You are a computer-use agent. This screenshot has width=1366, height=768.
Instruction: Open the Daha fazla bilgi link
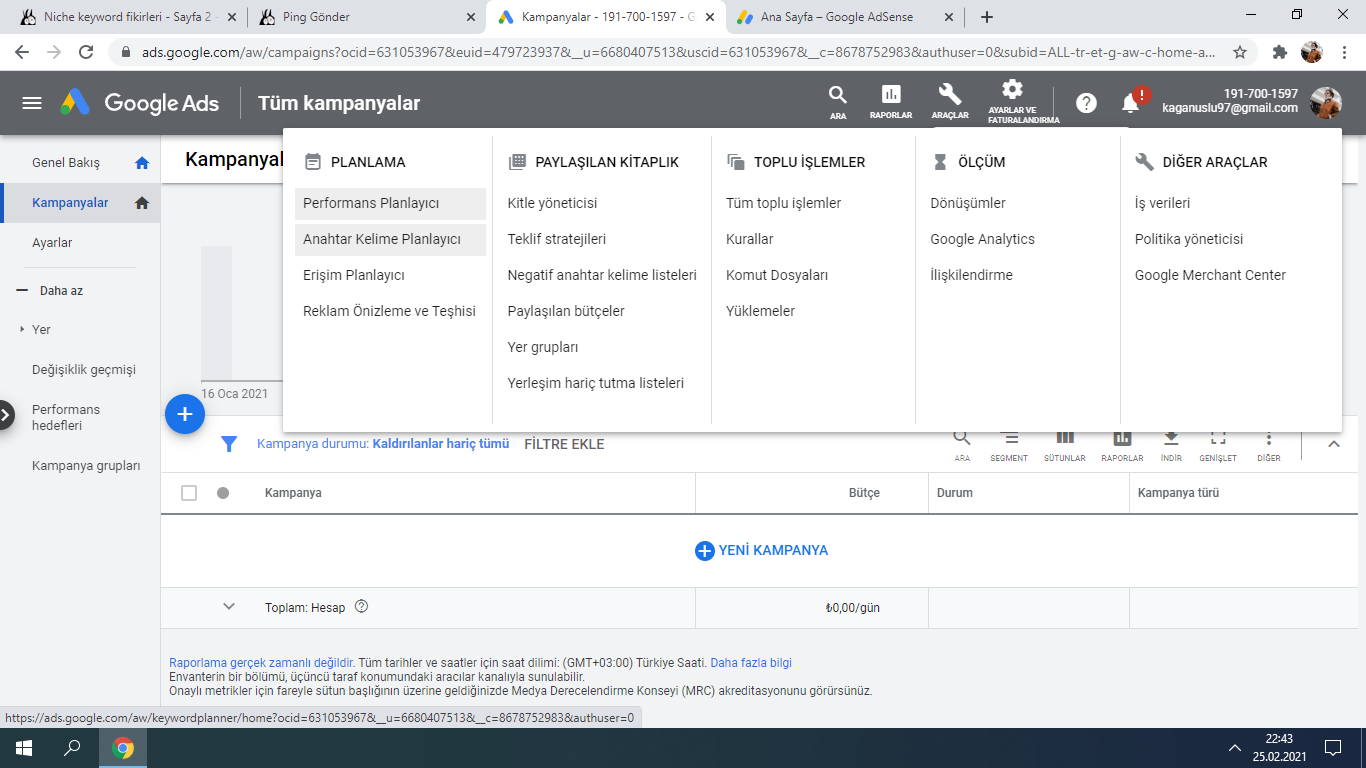click(751, 663)
